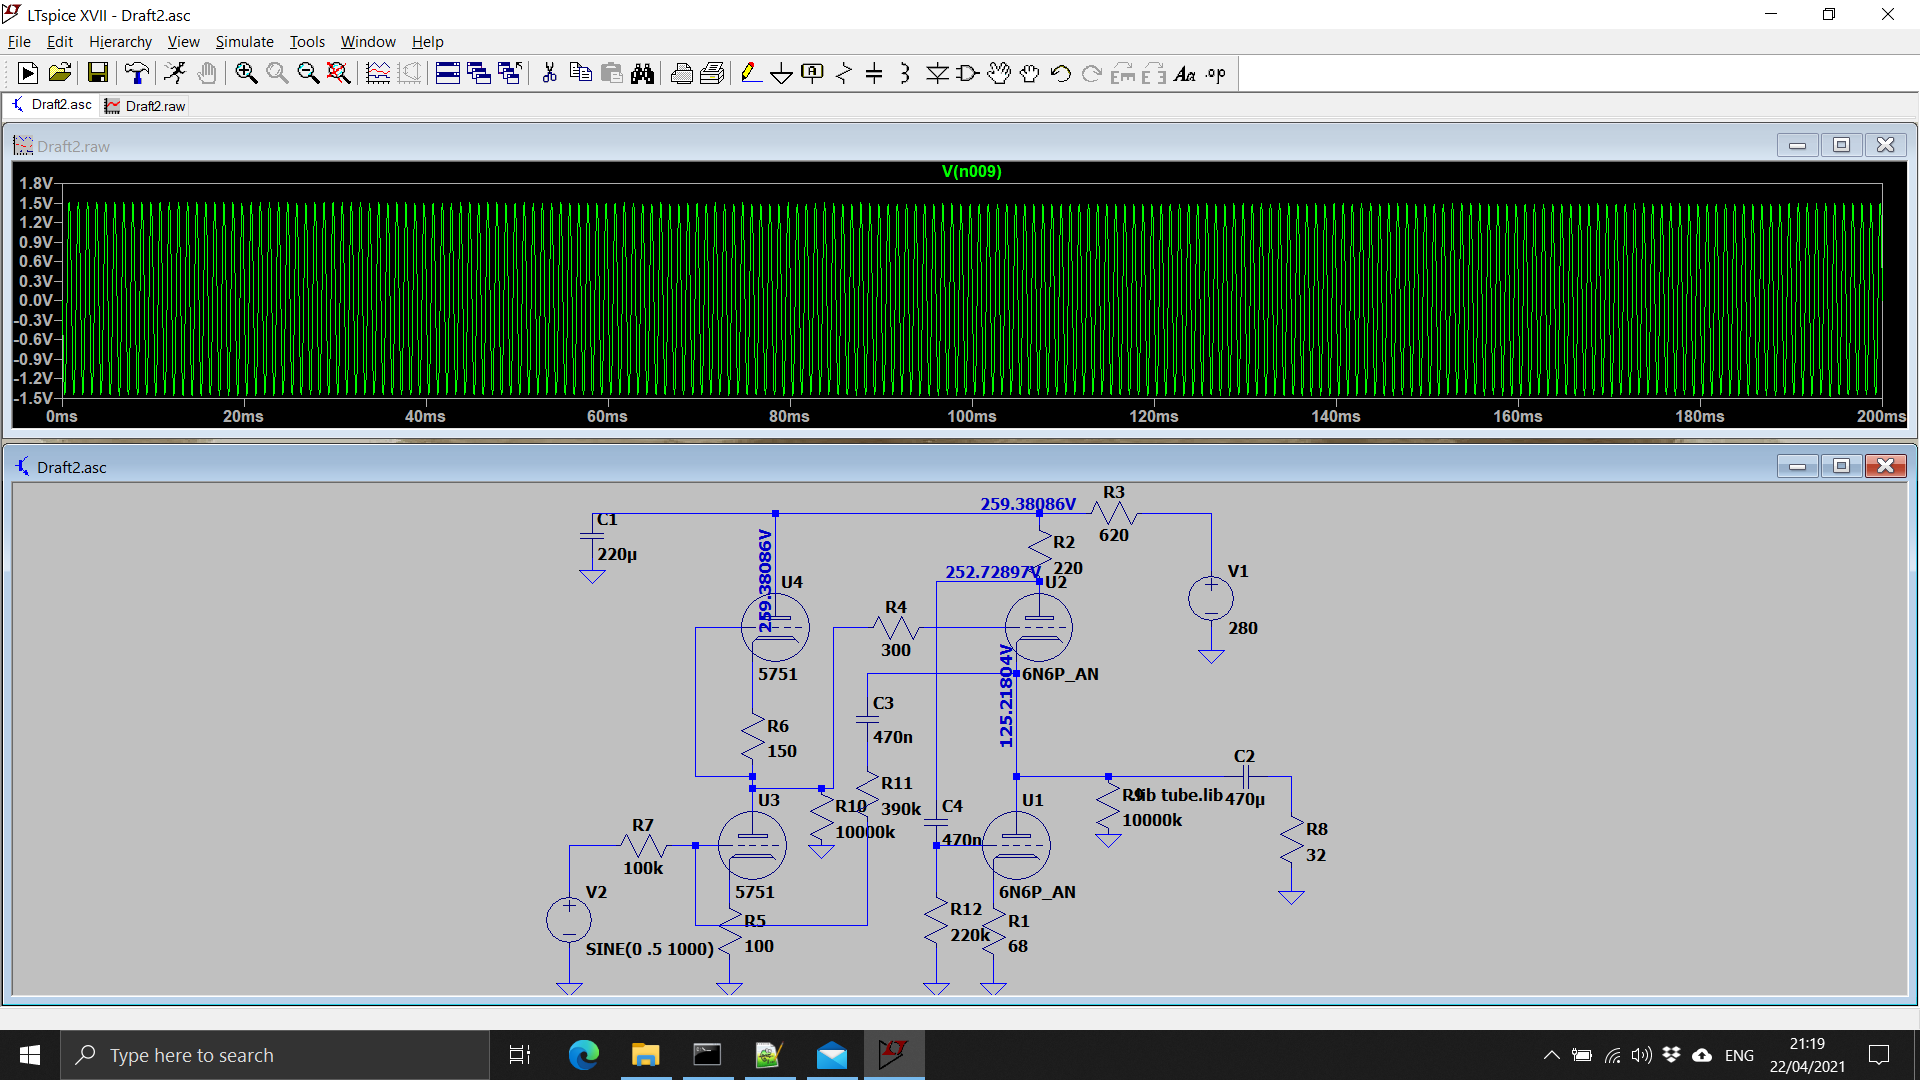This screenshot has height=1080, width=1920.
Task: Click the Copy toolbar icon
Action: pyautogui.click(x=580, y=73)
